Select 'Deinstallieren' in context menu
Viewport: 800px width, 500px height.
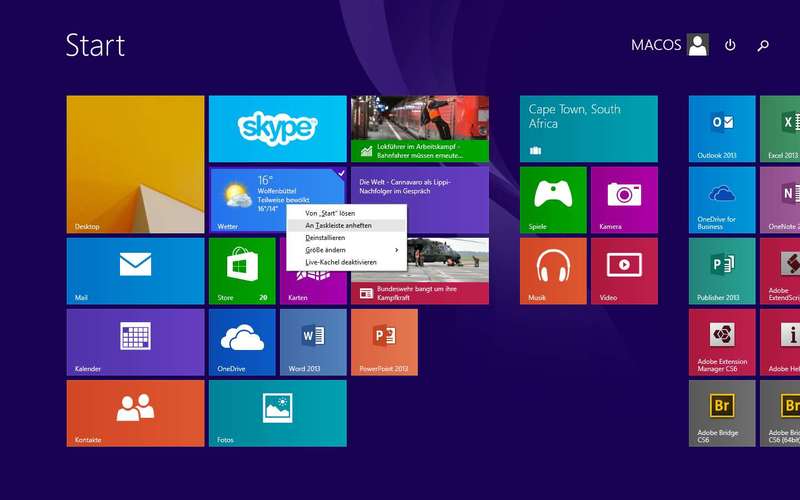[346, 238]
